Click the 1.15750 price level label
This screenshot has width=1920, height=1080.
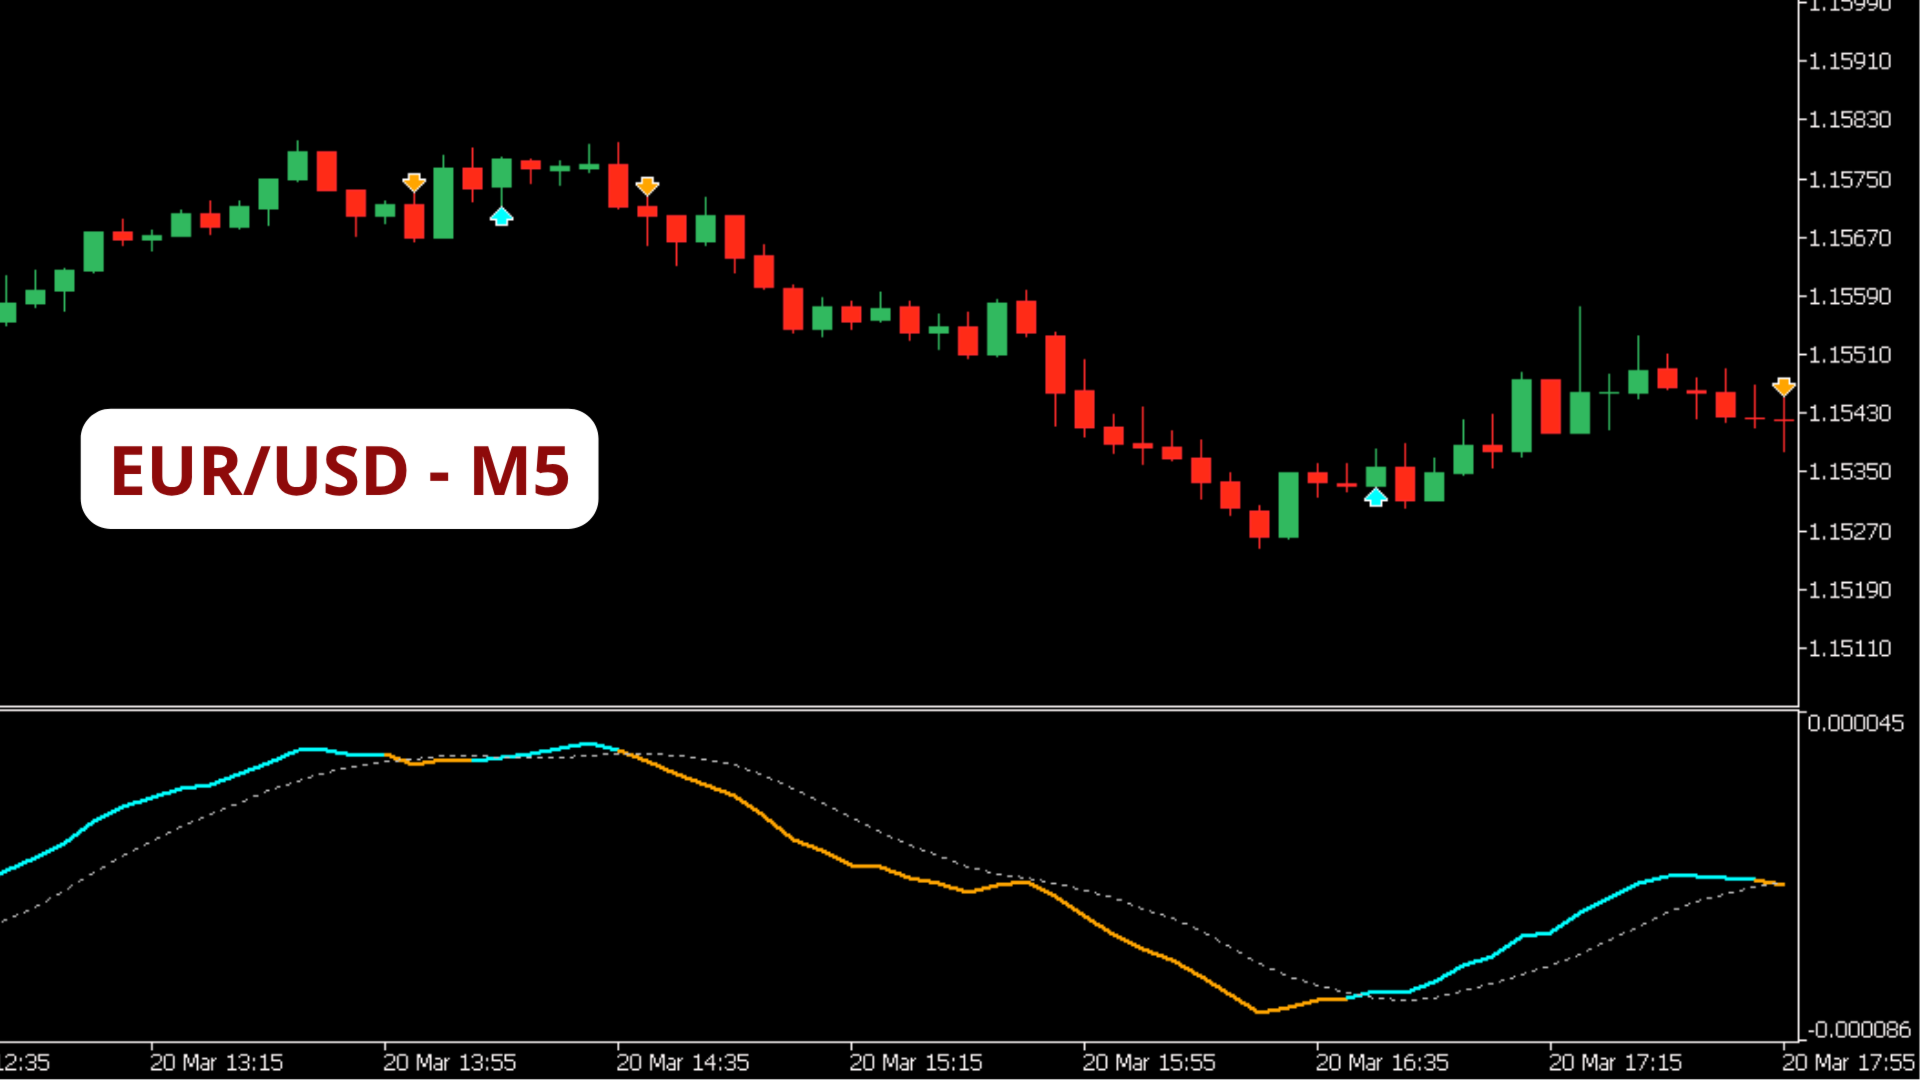click(1850, 179)
